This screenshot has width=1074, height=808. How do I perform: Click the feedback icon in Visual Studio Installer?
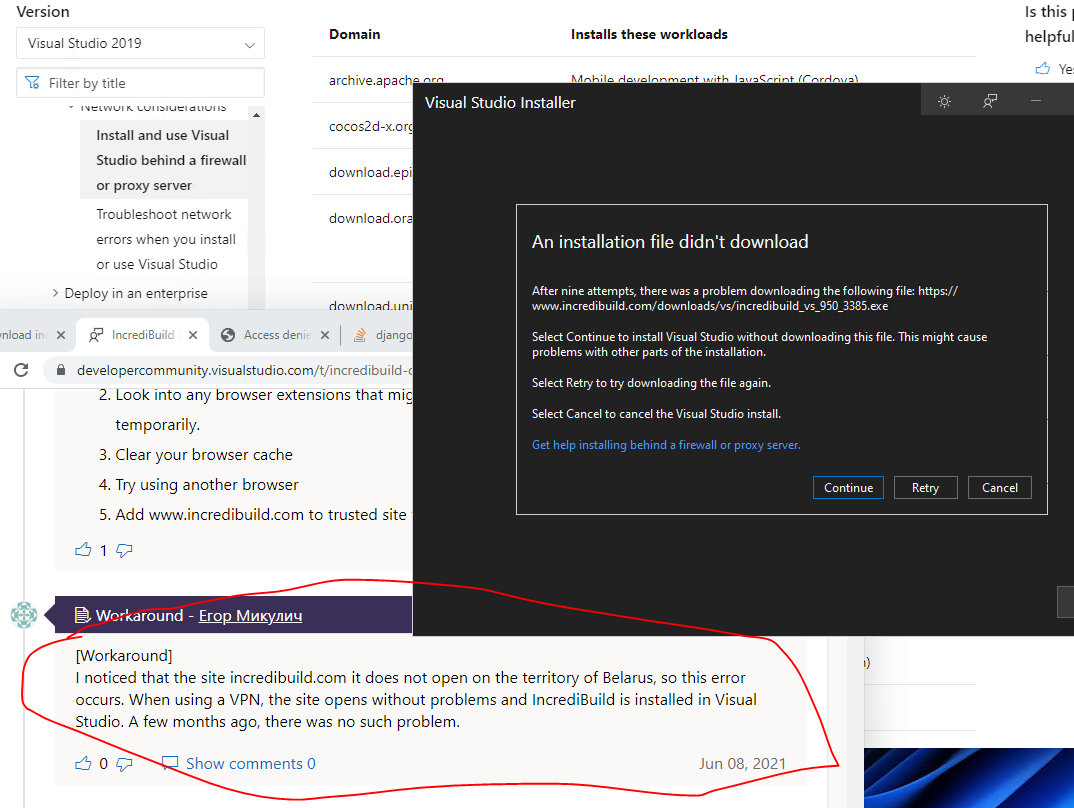[990, 101]
